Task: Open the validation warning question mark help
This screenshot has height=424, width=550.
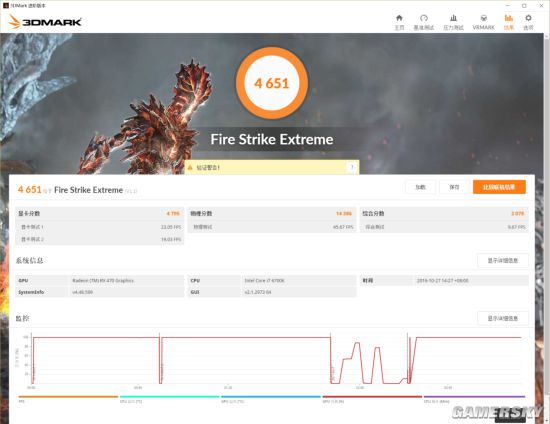Action: [x=351, y=167]
